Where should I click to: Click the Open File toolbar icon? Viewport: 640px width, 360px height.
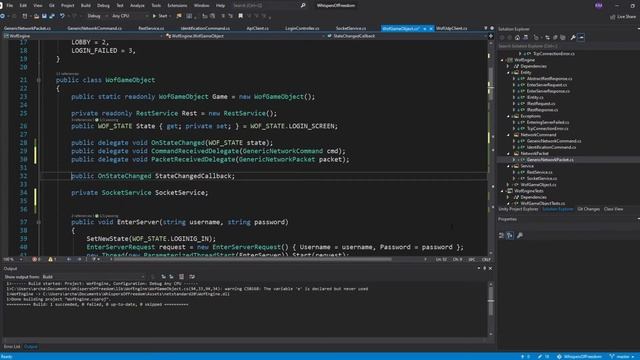pyautogui.click(x=36, y=16)
